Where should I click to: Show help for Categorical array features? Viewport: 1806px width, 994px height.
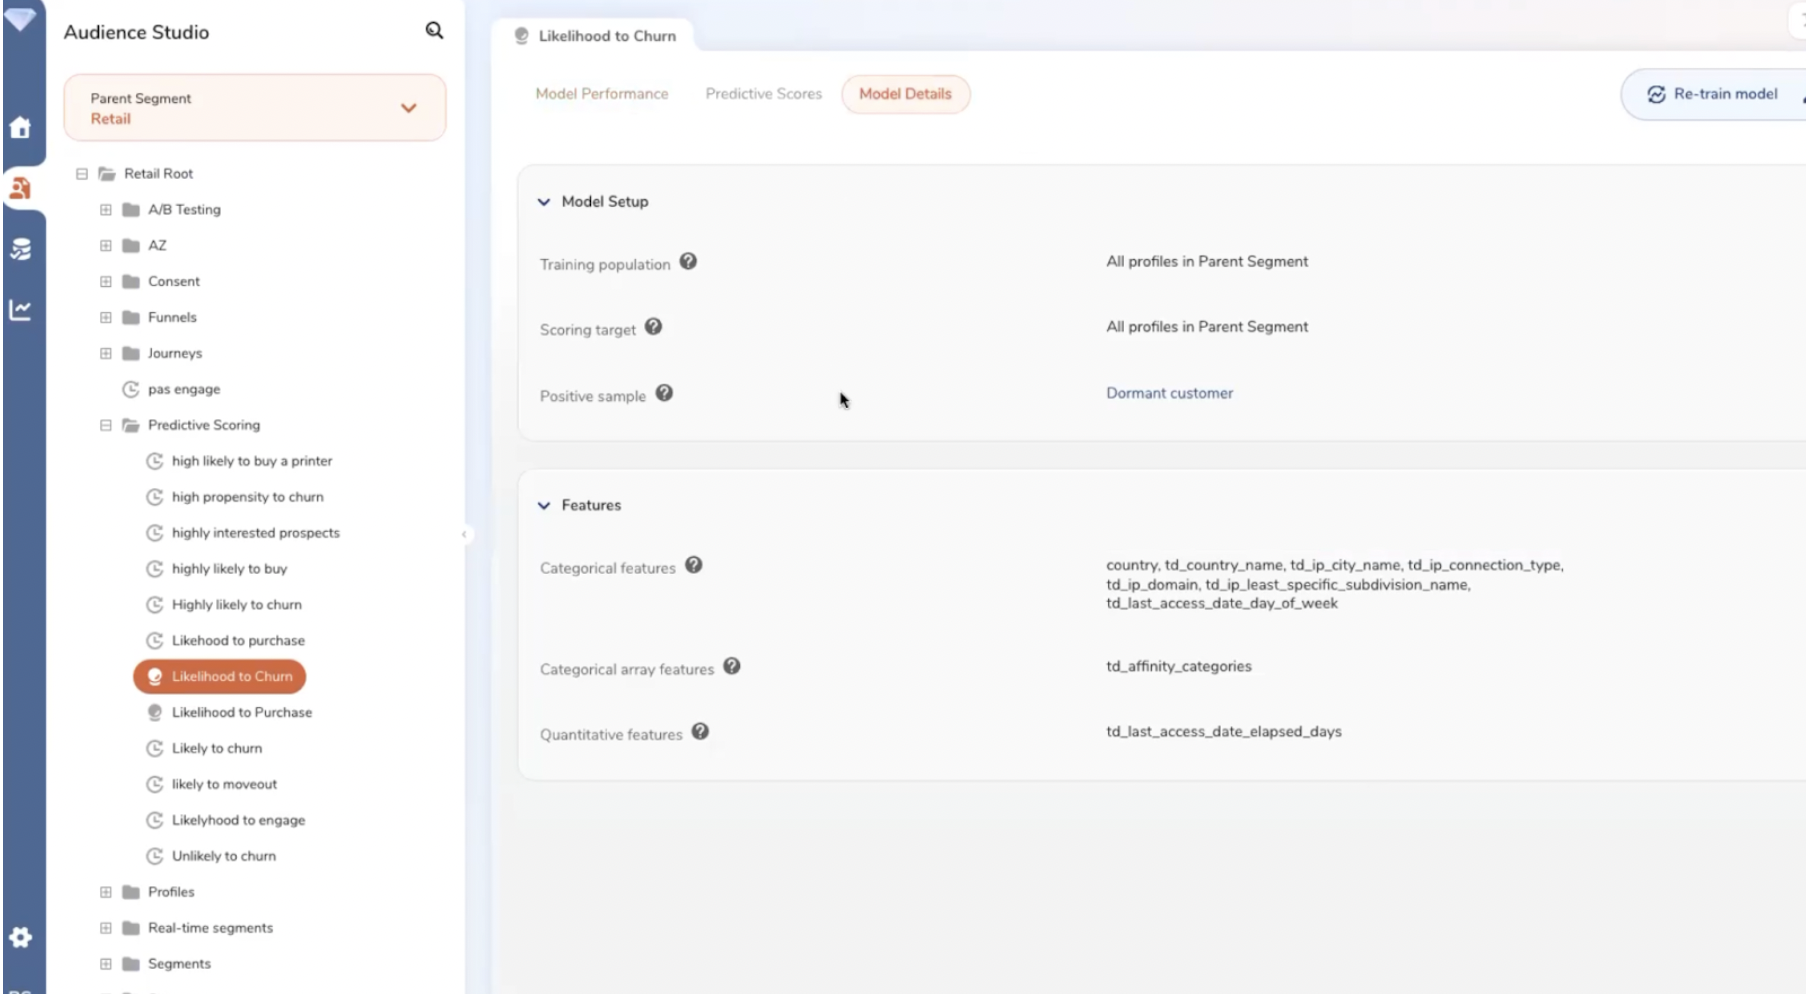pos(732,667)
